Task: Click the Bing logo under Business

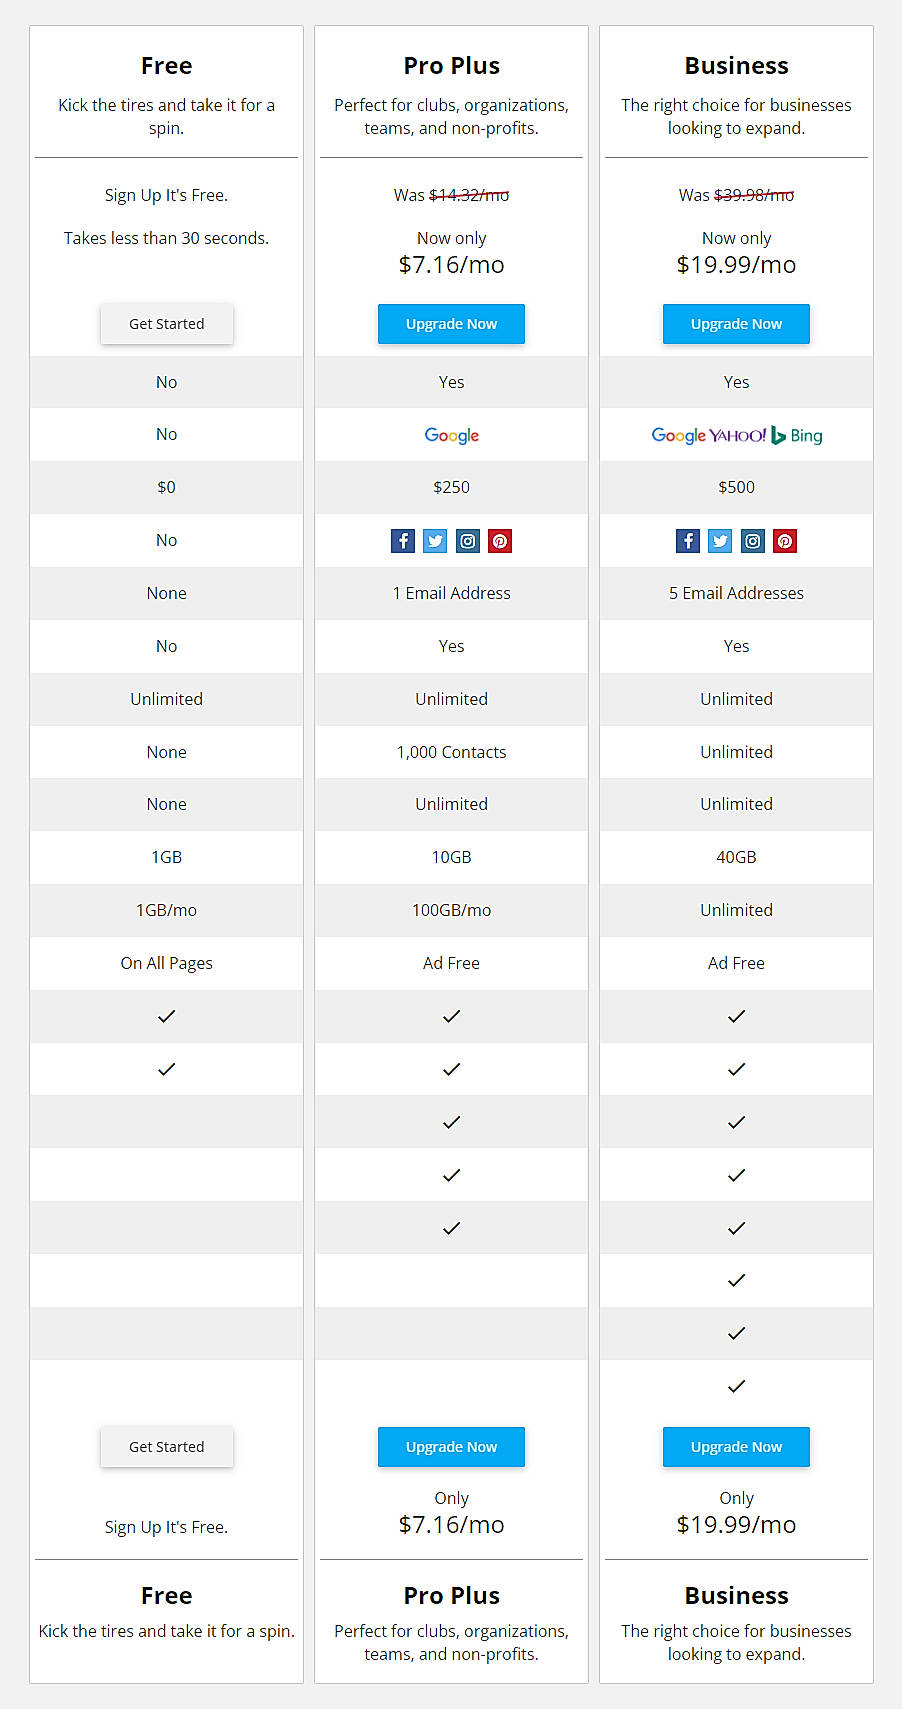Action: click(x=798, y=435)
